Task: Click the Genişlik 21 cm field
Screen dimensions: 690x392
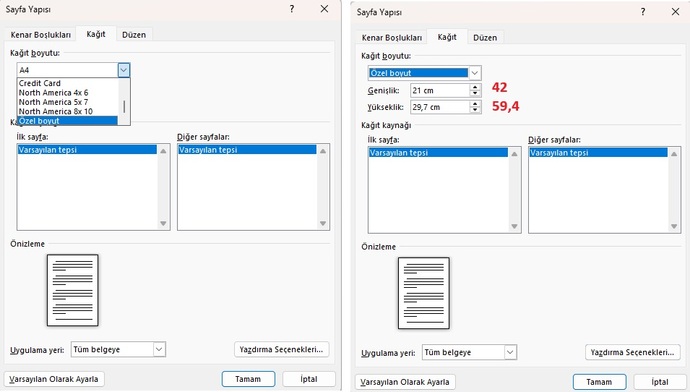Action: [x=440, y=90]
